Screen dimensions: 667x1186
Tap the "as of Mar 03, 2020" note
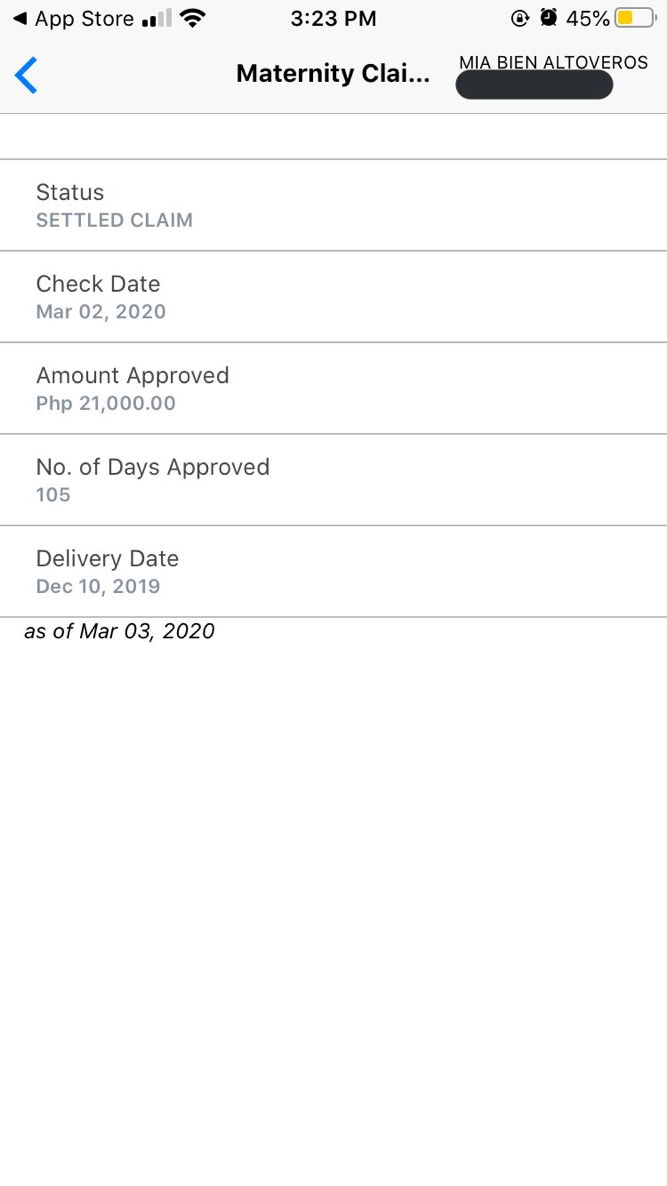(x=119, y=631)
